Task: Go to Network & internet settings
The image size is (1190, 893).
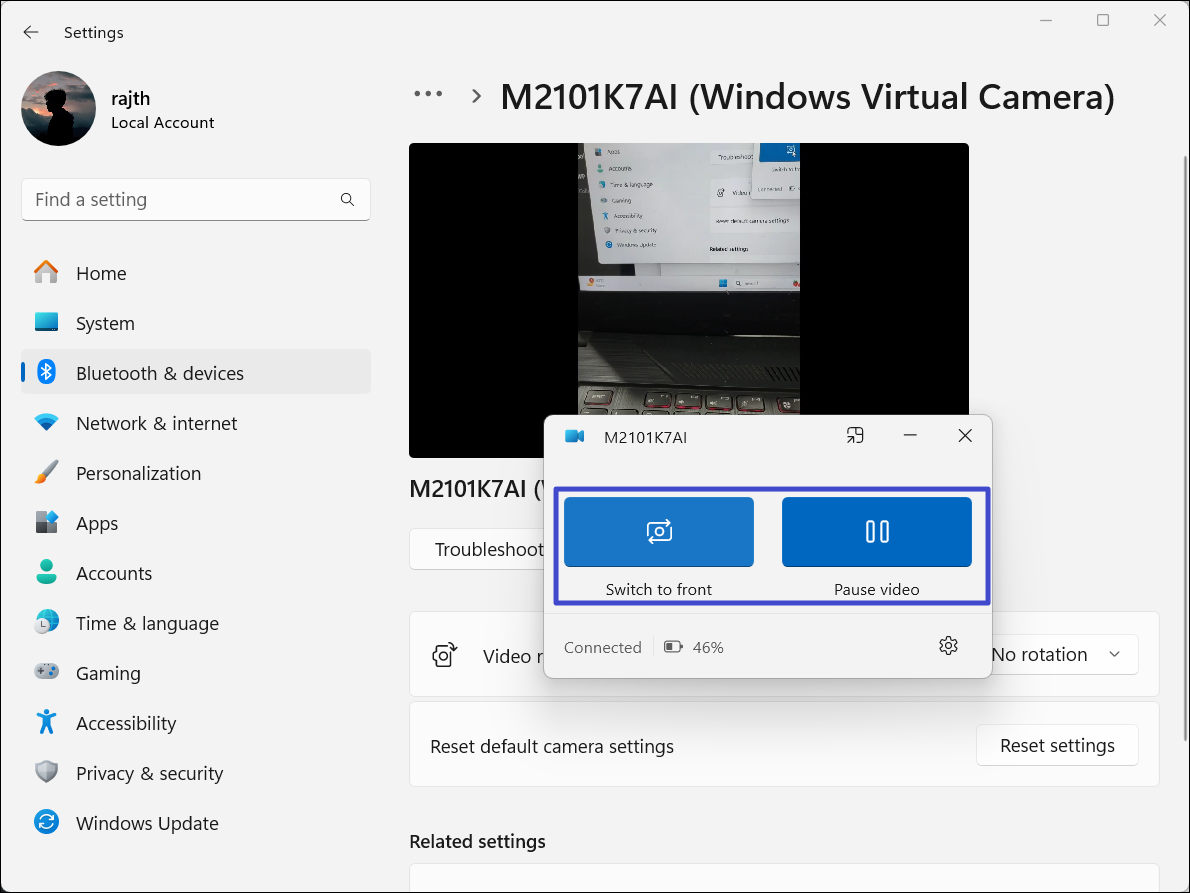Action: point(156,423)
